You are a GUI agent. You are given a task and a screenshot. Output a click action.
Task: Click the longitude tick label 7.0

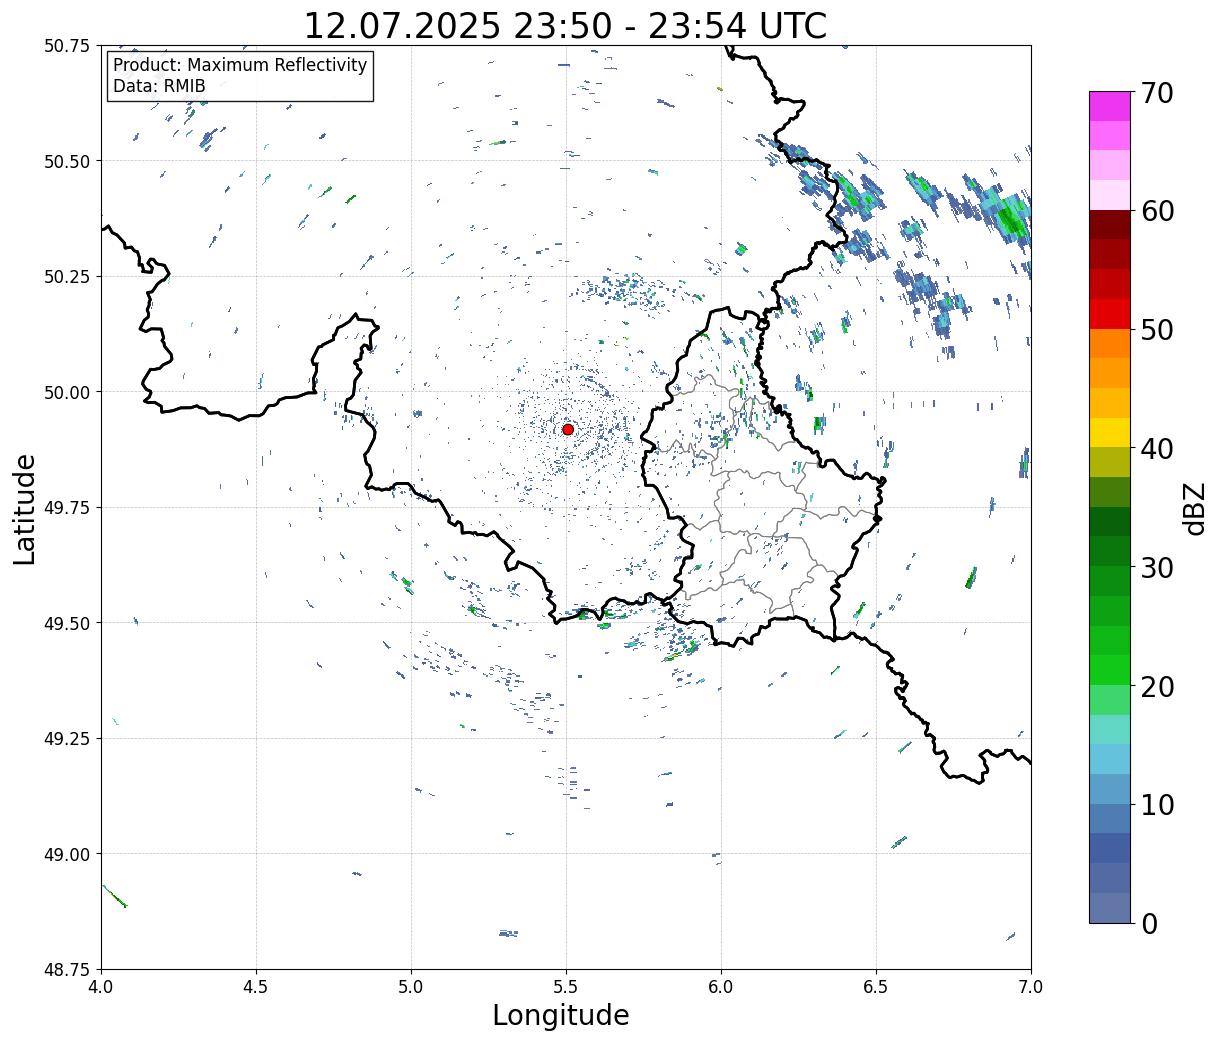[1031, 987]
